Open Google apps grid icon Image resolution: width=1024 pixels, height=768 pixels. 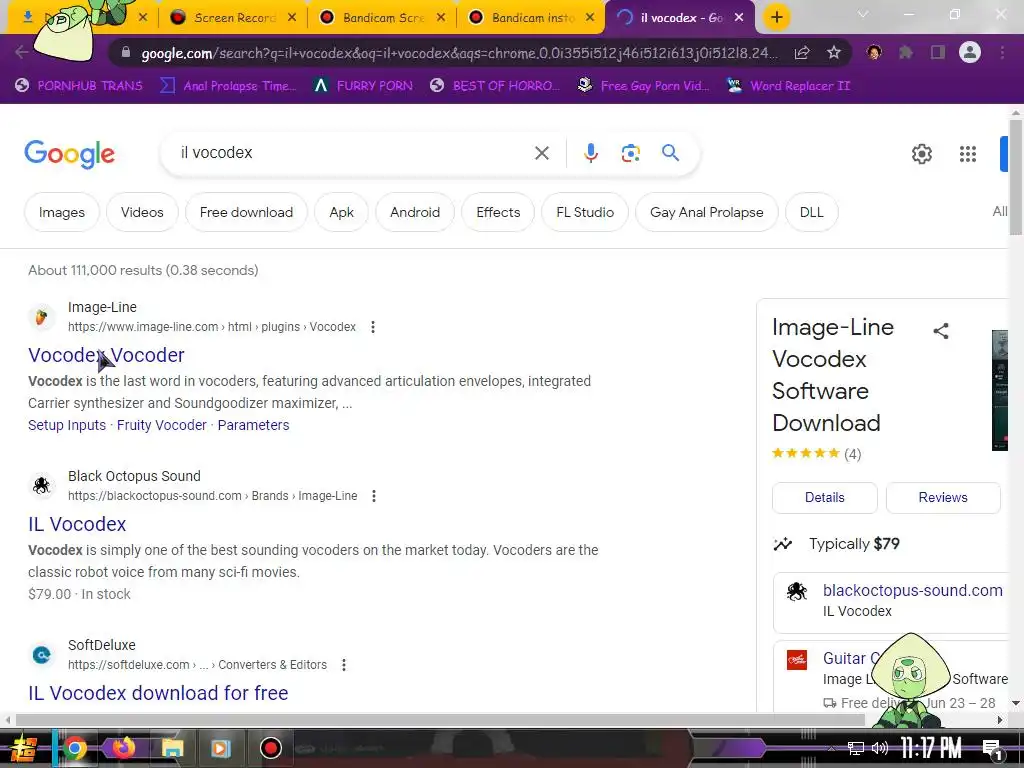coord(967,154)
